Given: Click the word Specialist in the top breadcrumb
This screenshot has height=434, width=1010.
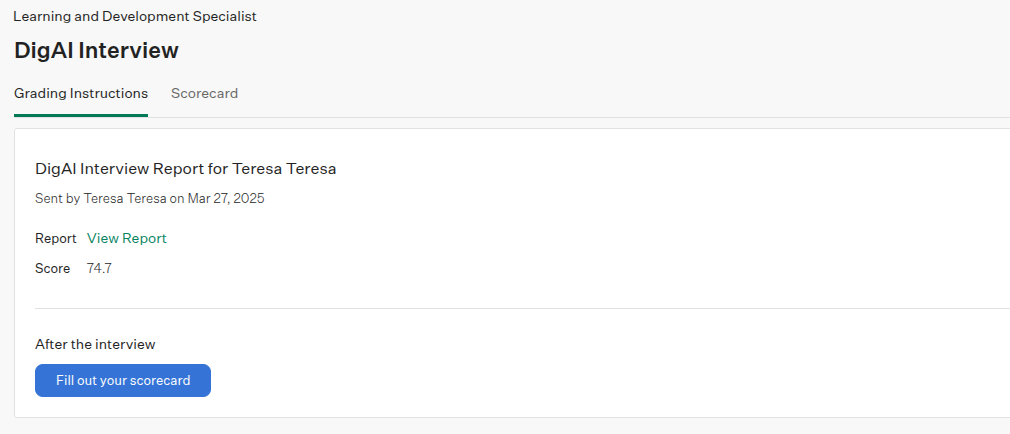Looking at the screenshot, I should tap(225, 17).
